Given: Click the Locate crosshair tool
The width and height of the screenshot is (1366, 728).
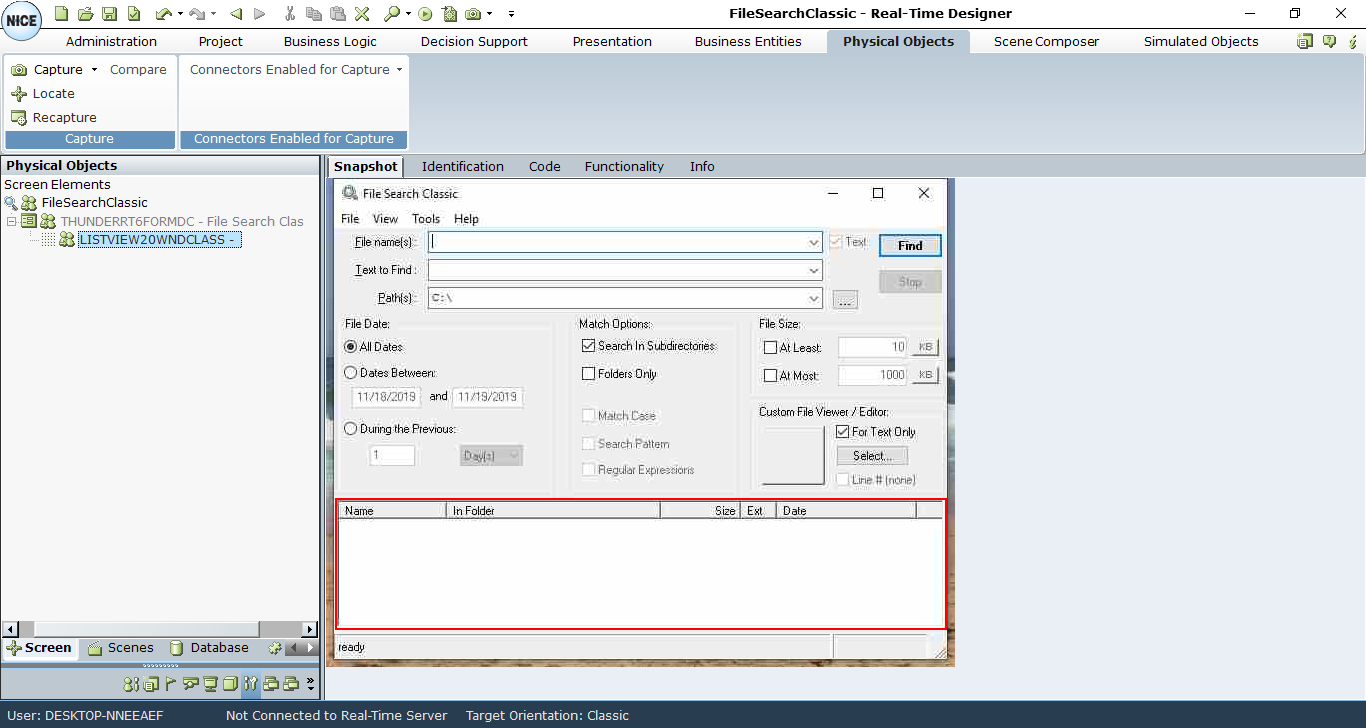Looking at the screenshot, I should [43, 93].
